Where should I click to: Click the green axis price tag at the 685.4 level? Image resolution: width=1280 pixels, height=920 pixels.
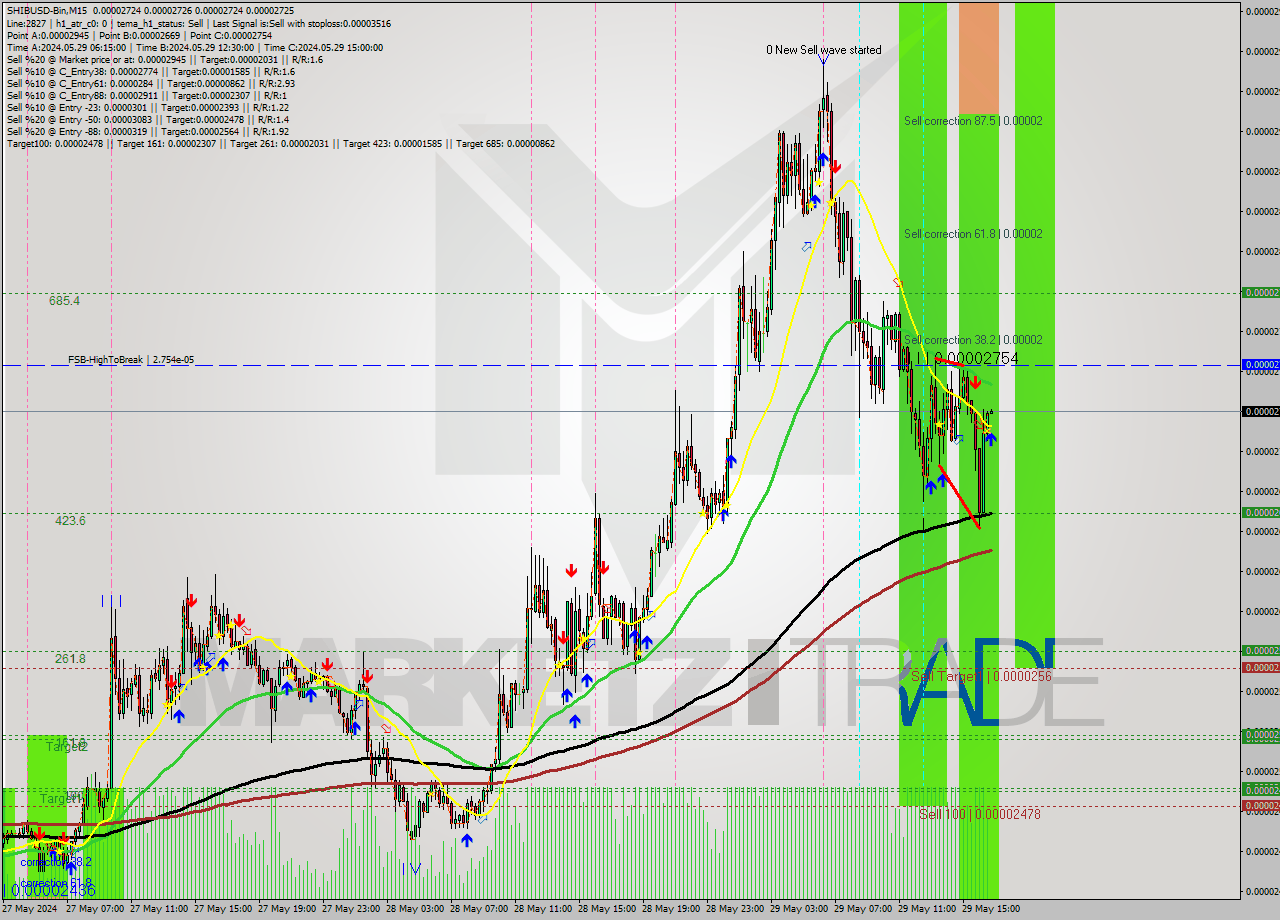coord(1260,293)
